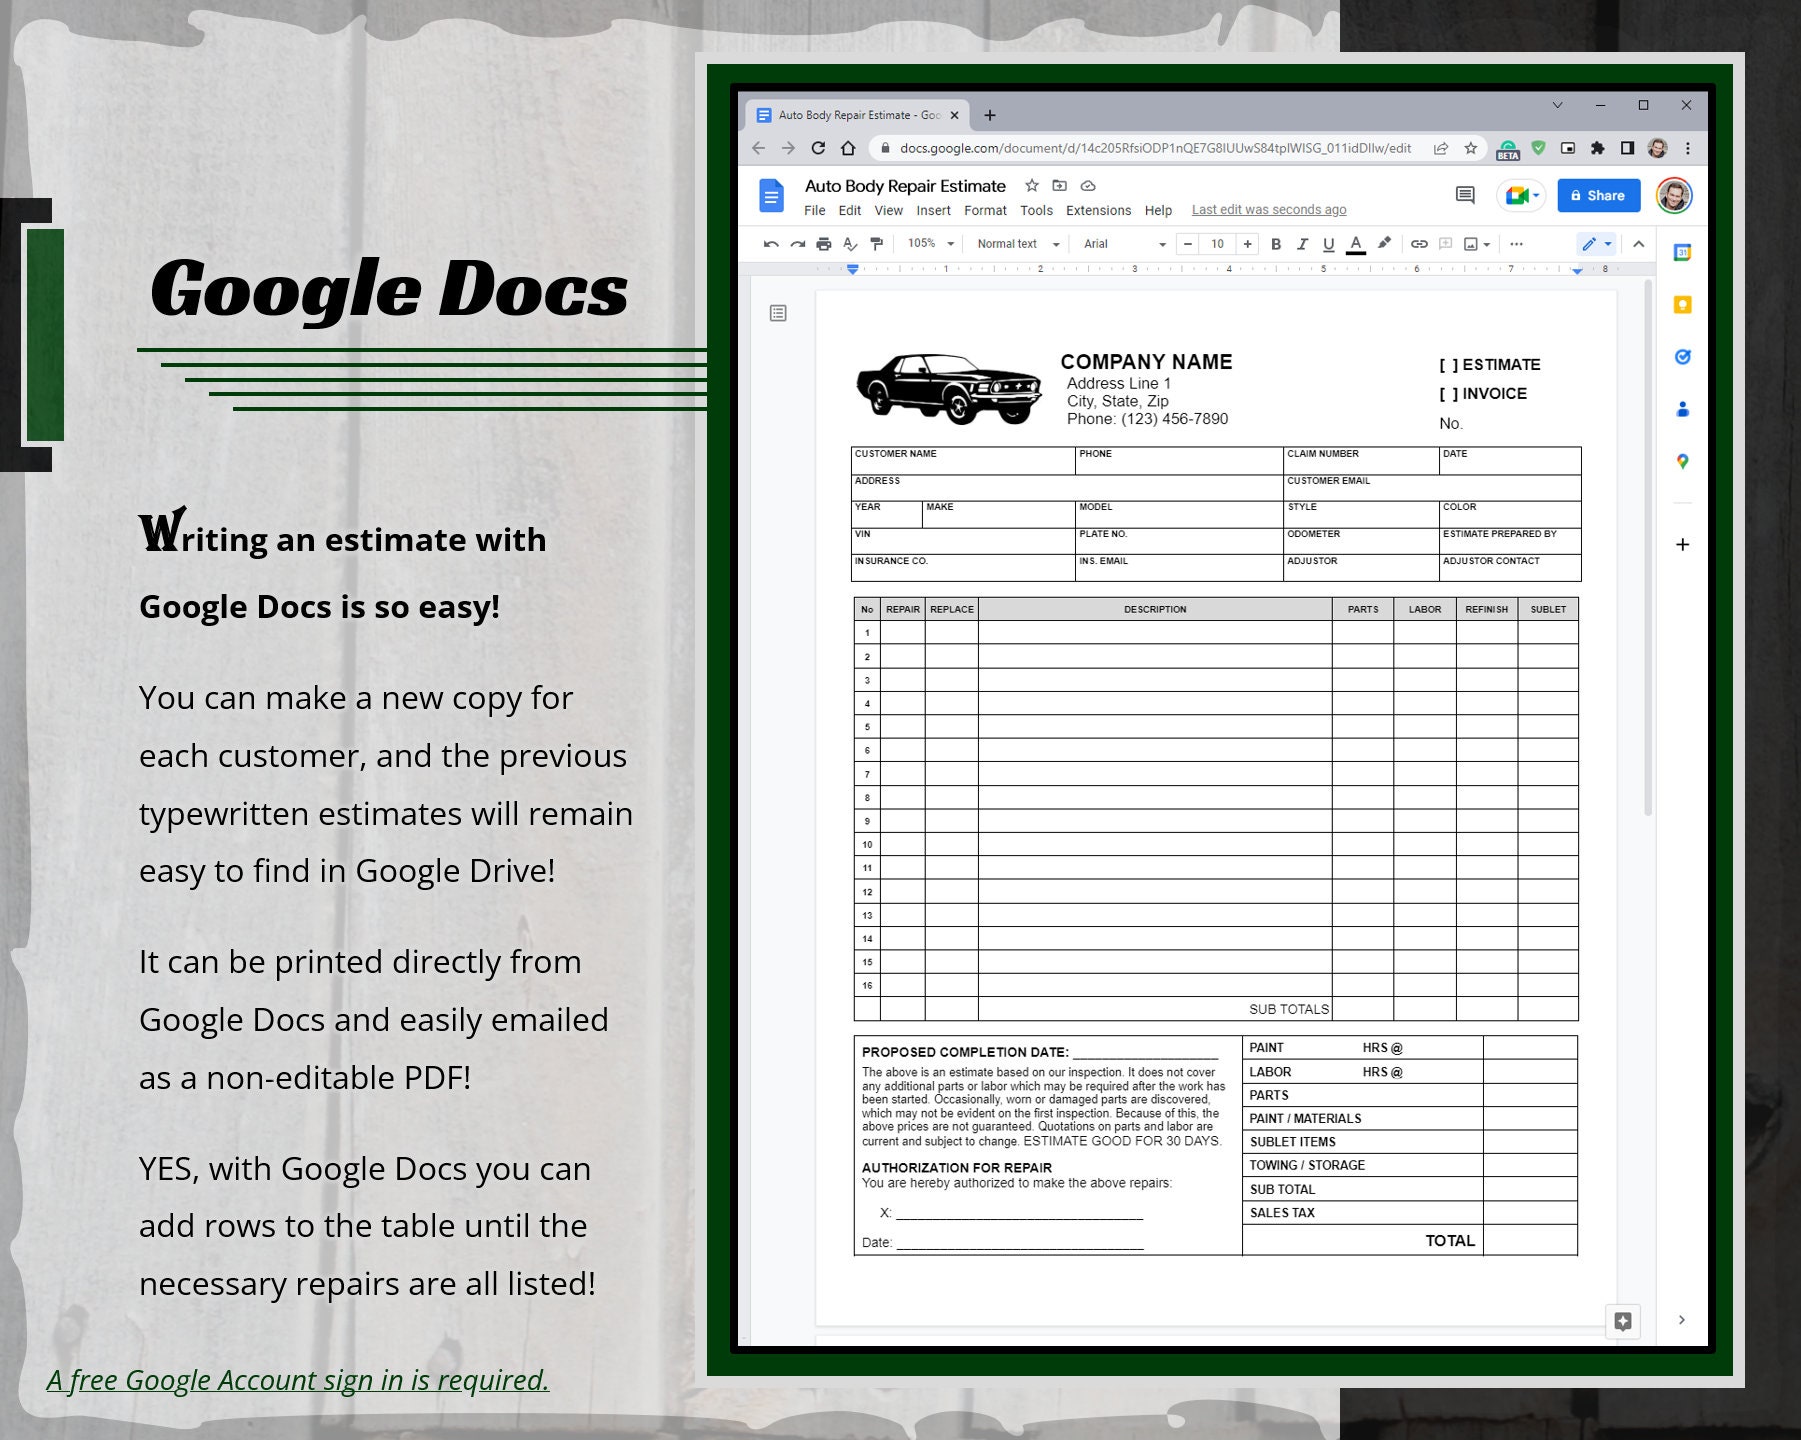Toggle underline formatting

1329,244
